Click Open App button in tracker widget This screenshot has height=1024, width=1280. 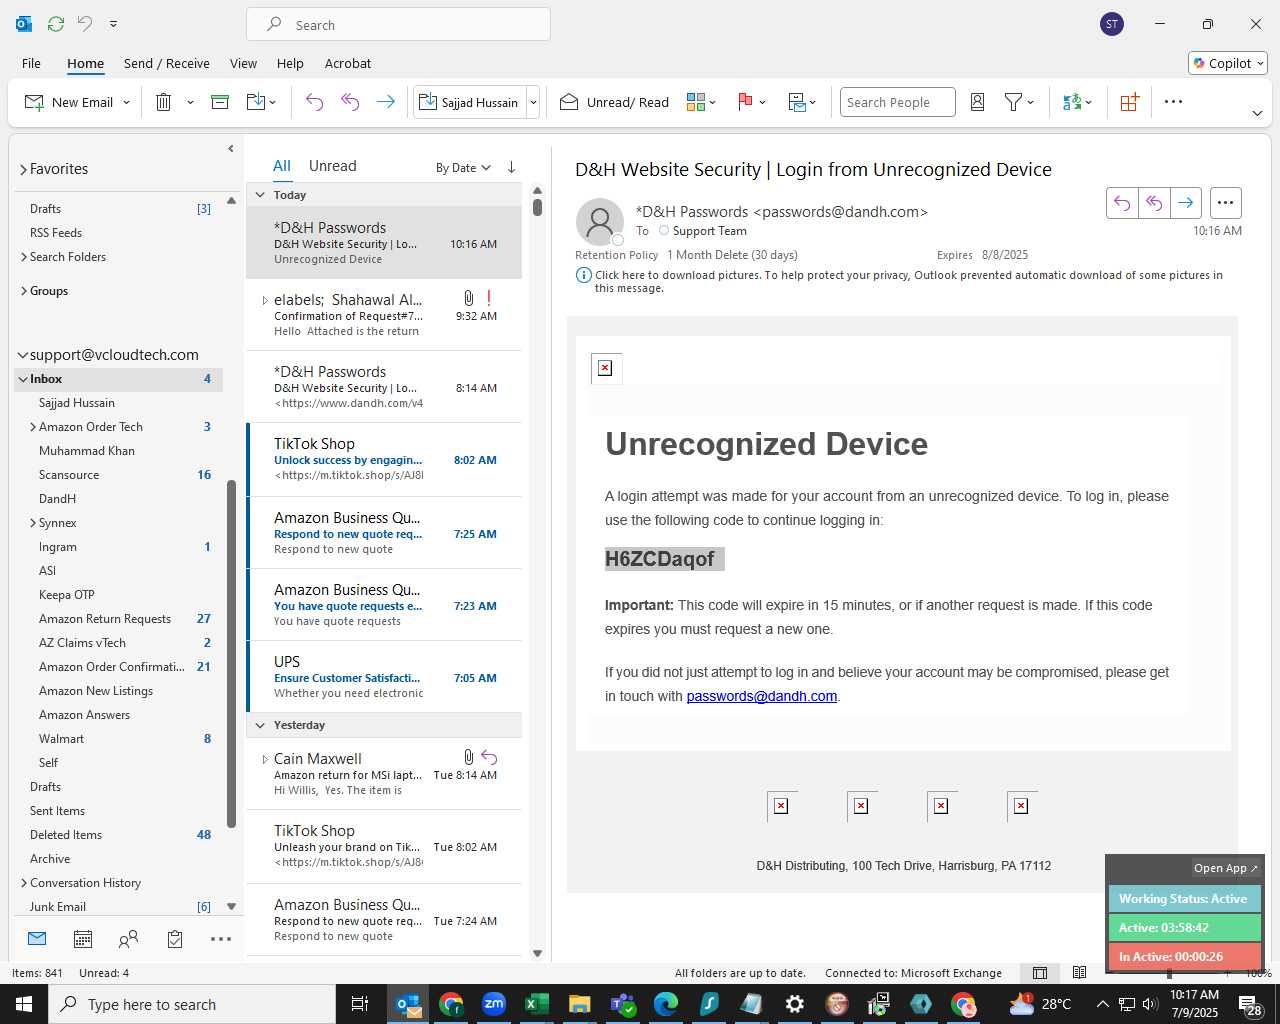point(1225,868)
